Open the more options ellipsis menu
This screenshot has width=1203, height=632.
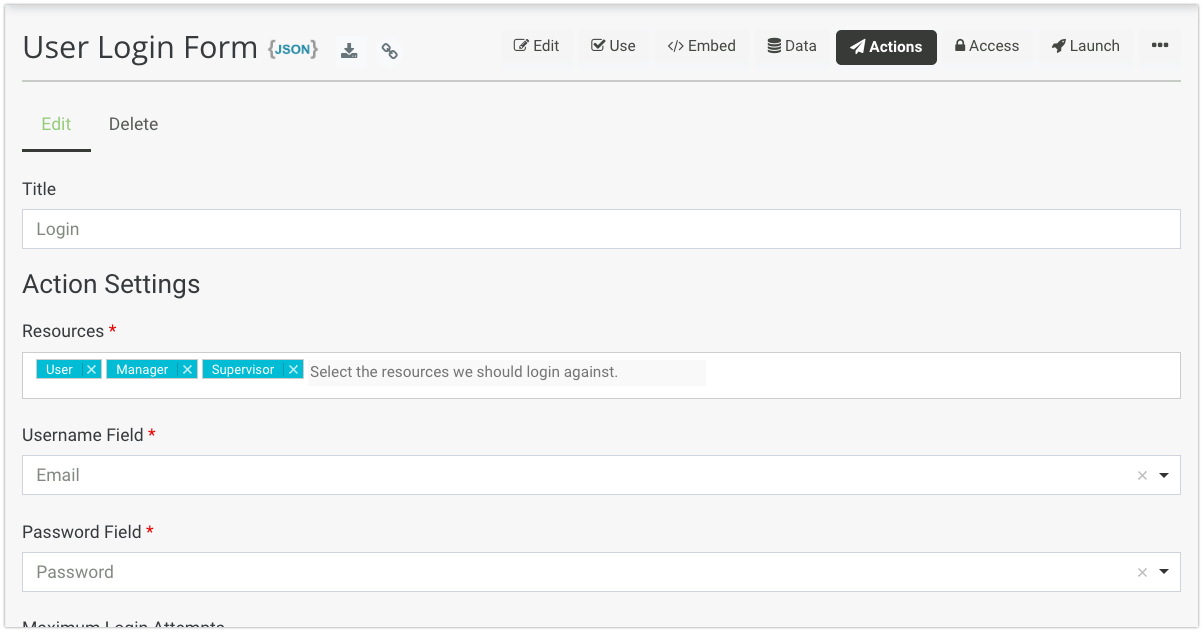coord(1159,46)
